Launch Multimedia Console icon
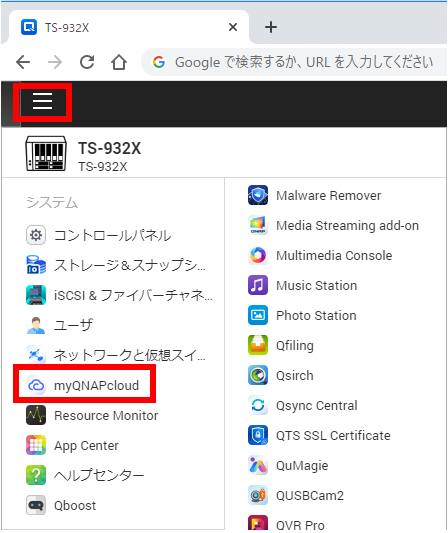 click(258, 255)
